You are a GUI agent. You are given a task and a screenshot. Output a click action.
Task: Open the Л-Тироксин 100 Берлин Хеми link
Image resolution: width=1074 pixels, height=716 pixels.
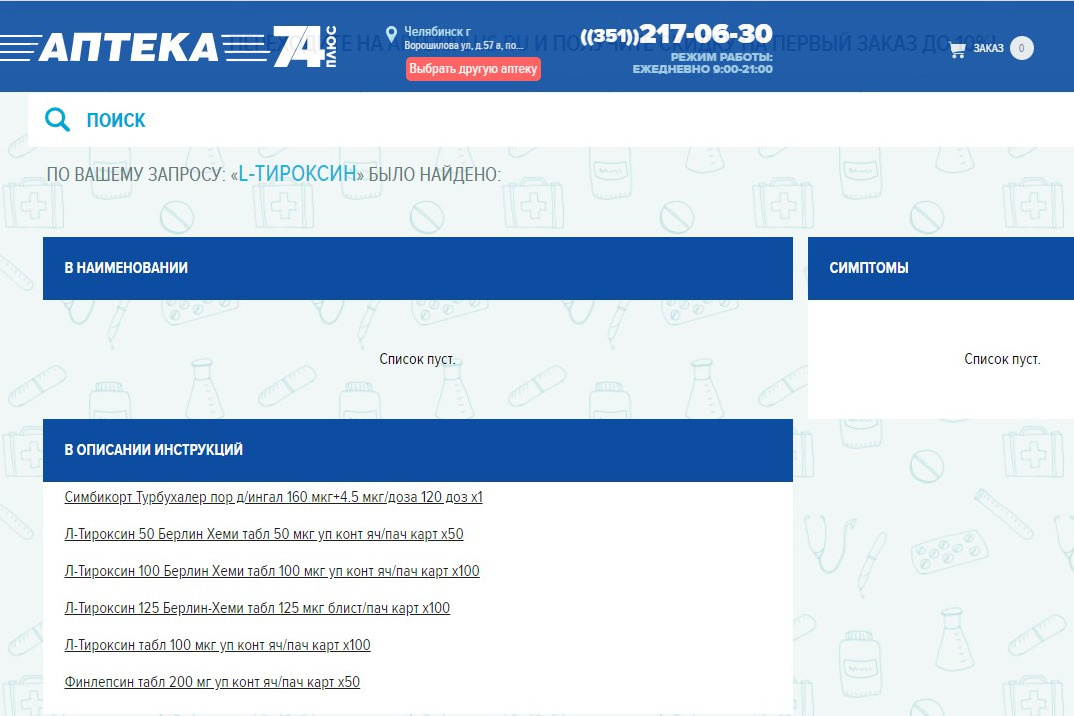(272, 571)
